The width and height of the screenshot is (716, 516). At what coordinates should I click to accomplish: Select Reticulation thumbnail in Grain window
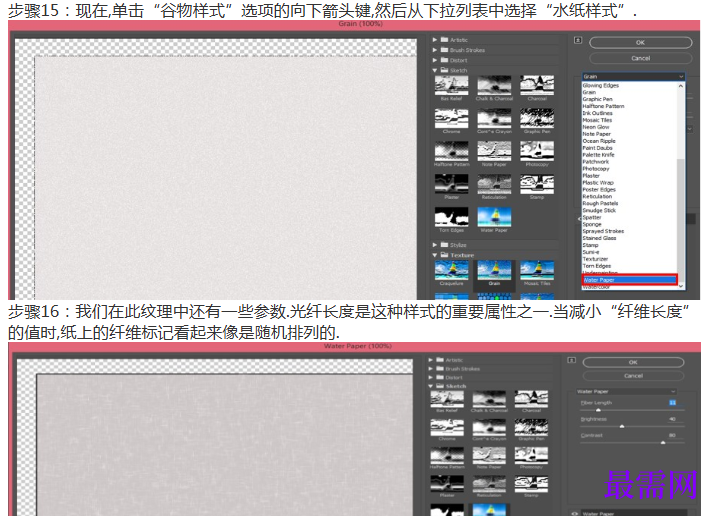click(494, 184)
